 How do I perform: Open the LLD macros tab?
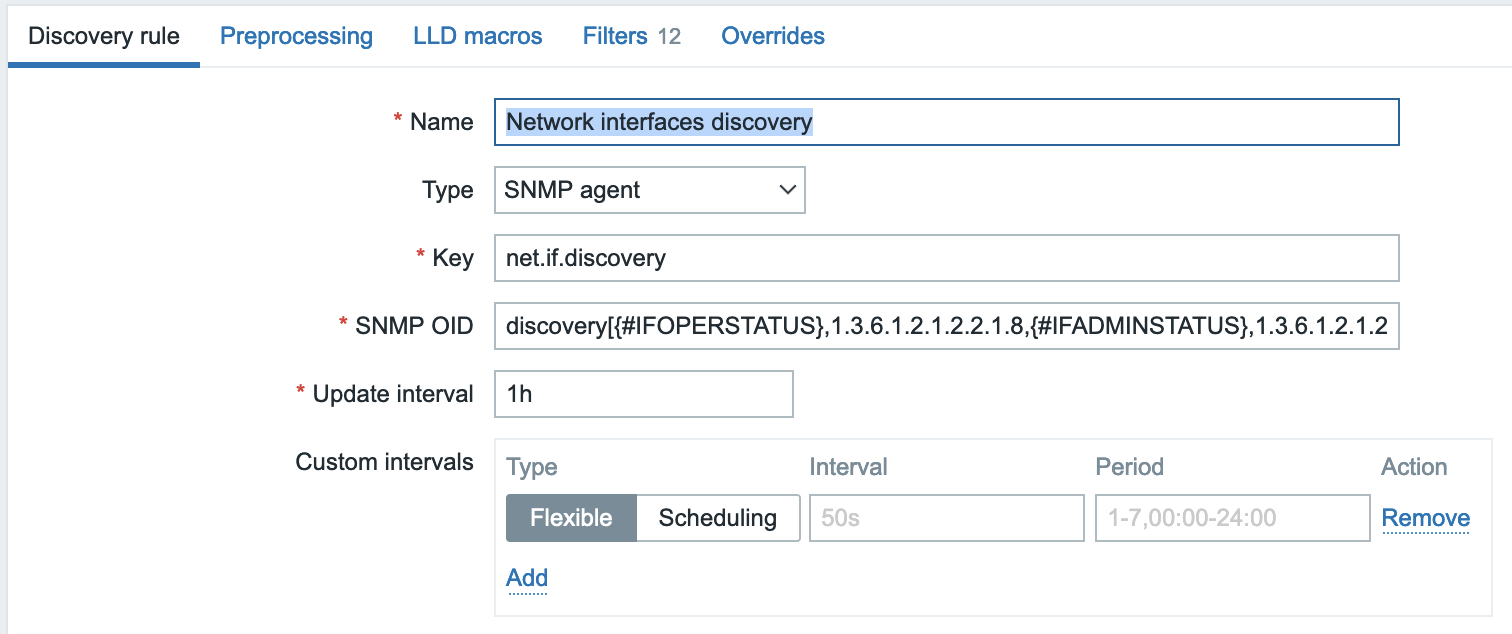477,37
